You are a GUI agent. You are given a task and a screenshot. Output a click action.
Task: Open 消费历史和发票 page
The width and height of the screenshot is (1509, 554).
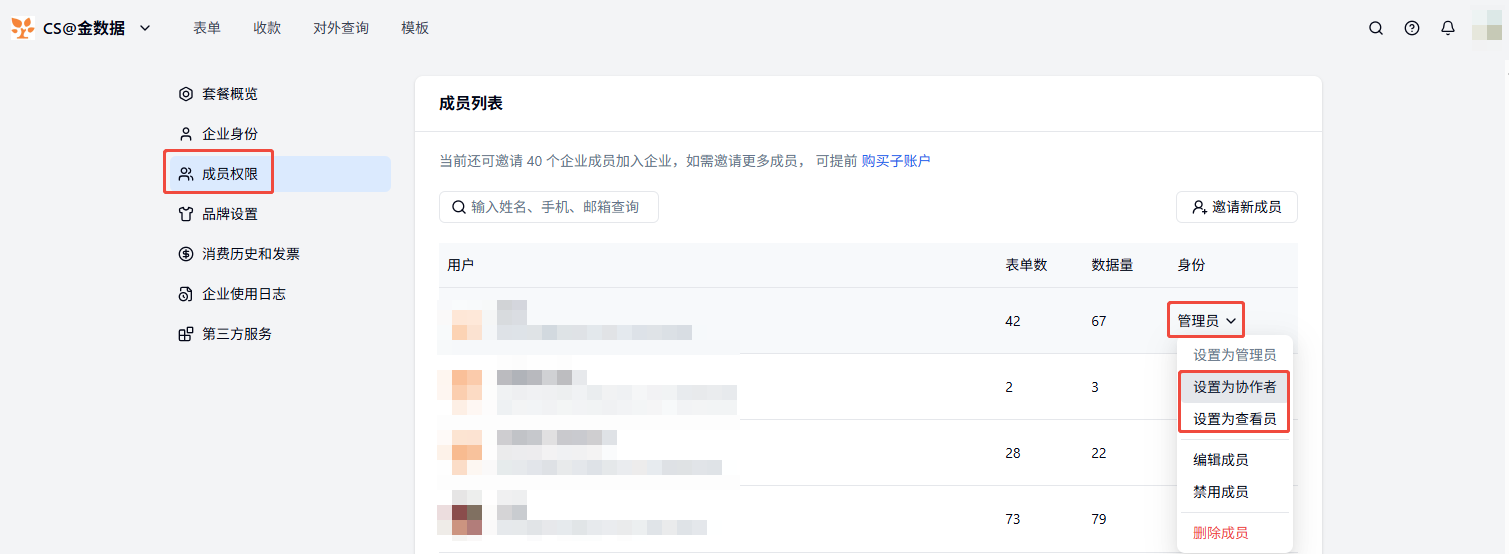coord(250,254)
